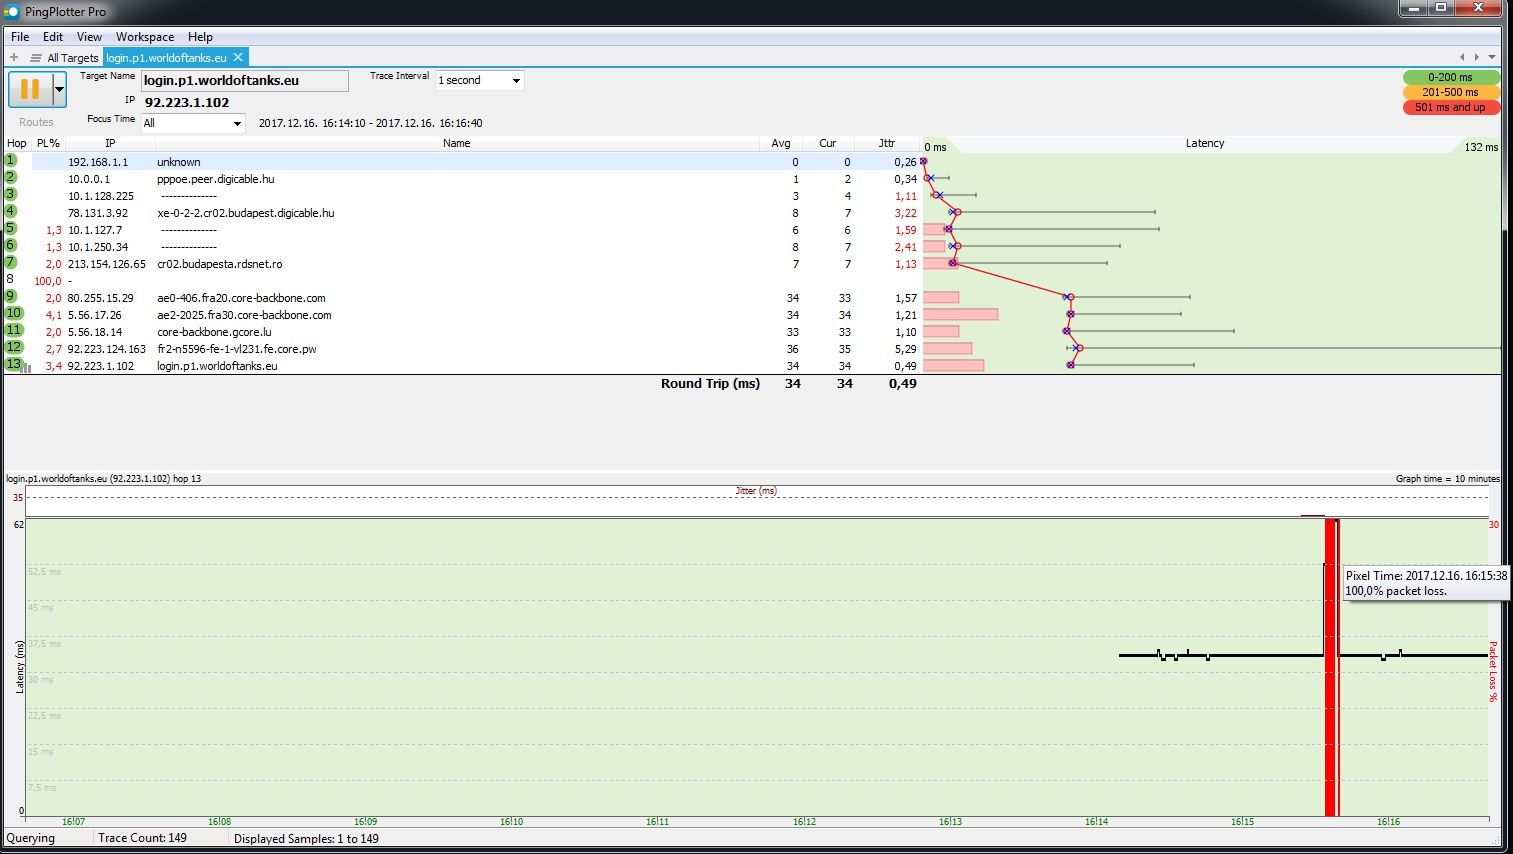Open the tab overflow dropdown arrow
The height and width of the screenshot is (854, 1513).
[1492, 57]
